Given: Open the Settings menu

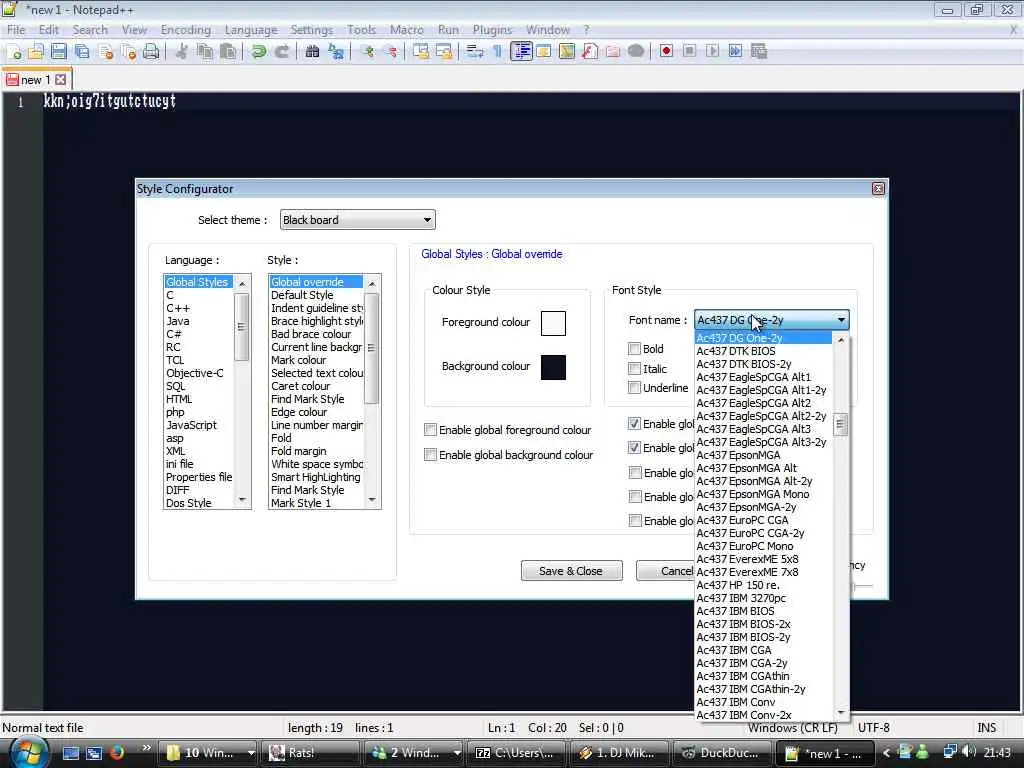Looking at the screenshot, I should pyautogui.click(x=312, y=30).
